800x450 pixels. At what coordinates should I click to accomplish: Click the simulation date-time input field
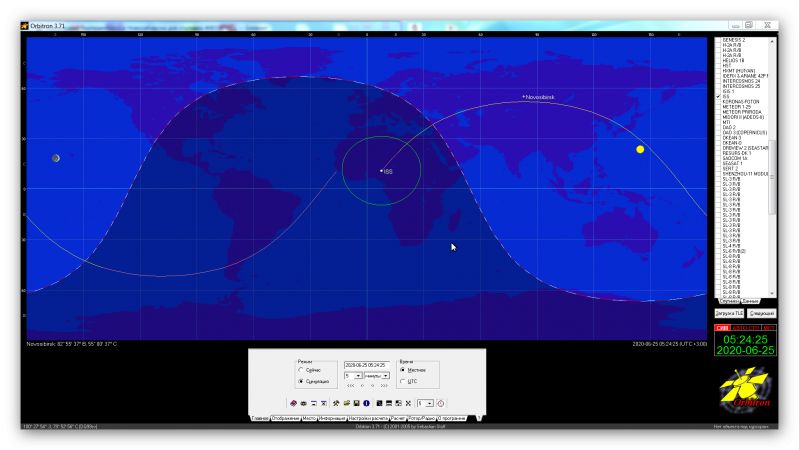point(367,365)
